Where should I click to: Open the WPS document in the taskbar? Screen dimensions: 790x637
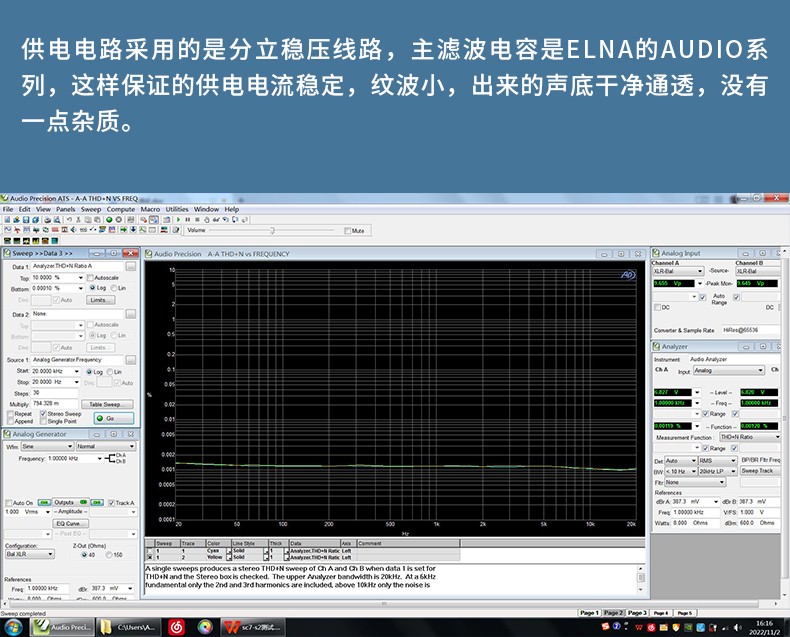(x=254, y=627)
